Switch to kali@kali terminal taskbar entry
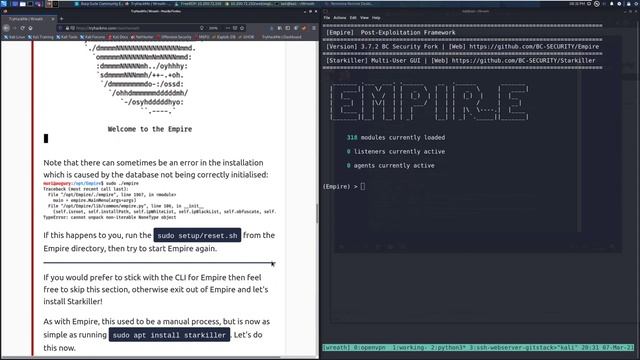The width and height of the screenshot is (640, 360). pyautogui.click(x=295, y=4)
